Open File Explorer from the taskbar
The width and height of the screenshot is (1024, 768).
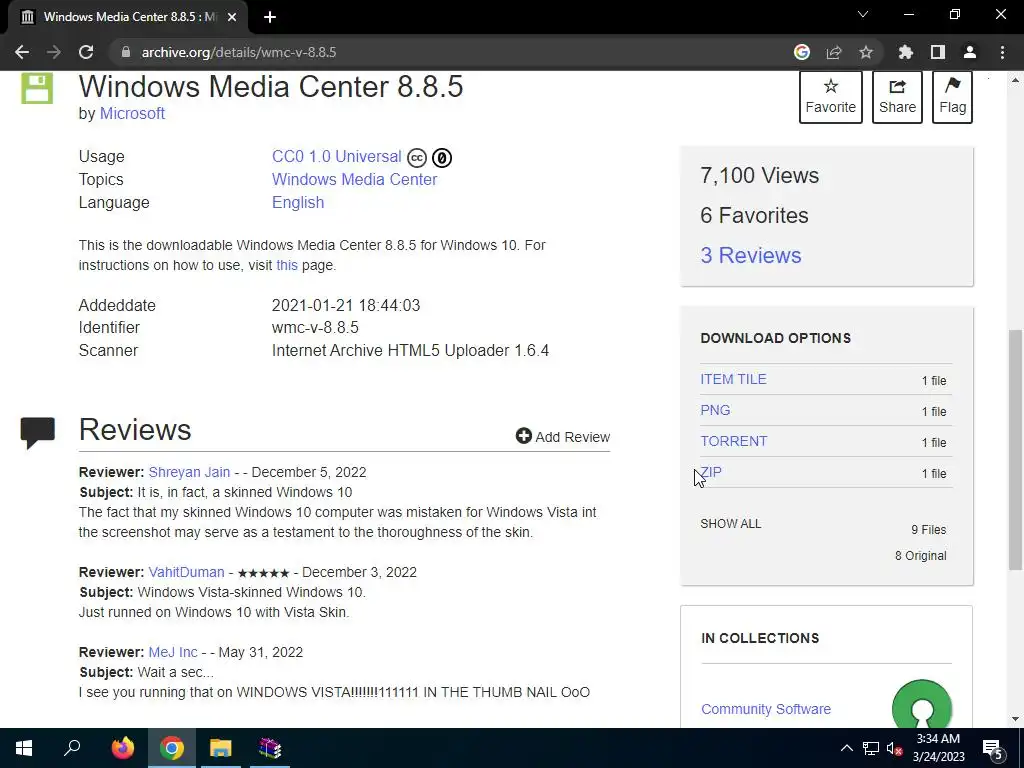pyautogui.click(x=221, y=748)
